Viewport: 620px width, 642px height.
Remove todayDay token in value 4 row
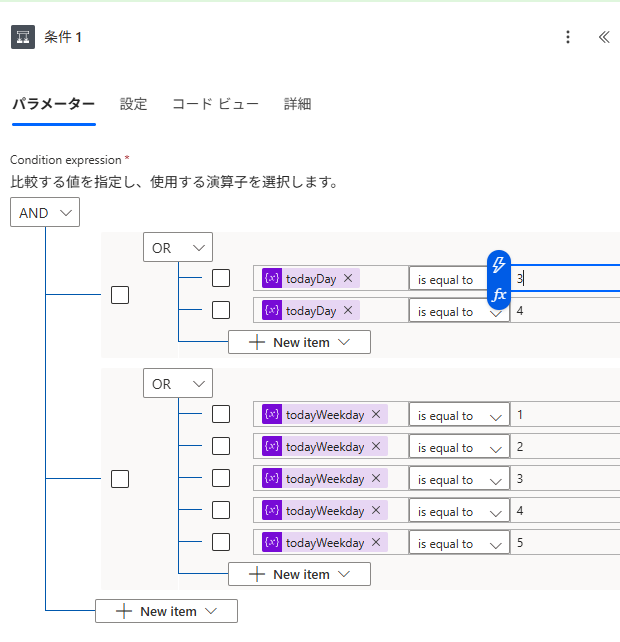click(348, 310)
